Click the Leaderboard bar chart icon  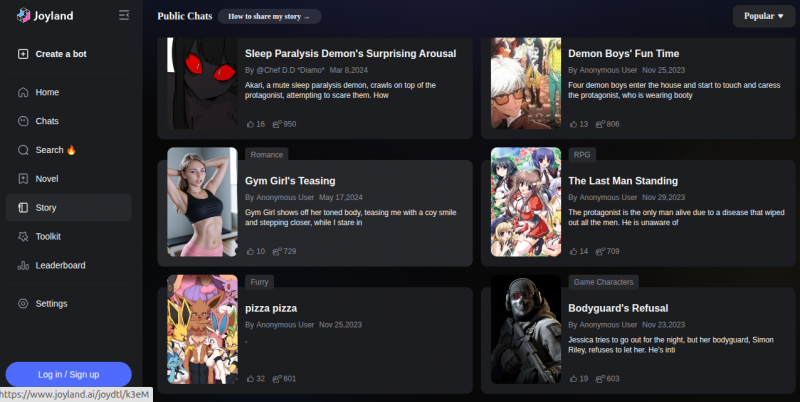pyautogui.click(x=23, y=266)
